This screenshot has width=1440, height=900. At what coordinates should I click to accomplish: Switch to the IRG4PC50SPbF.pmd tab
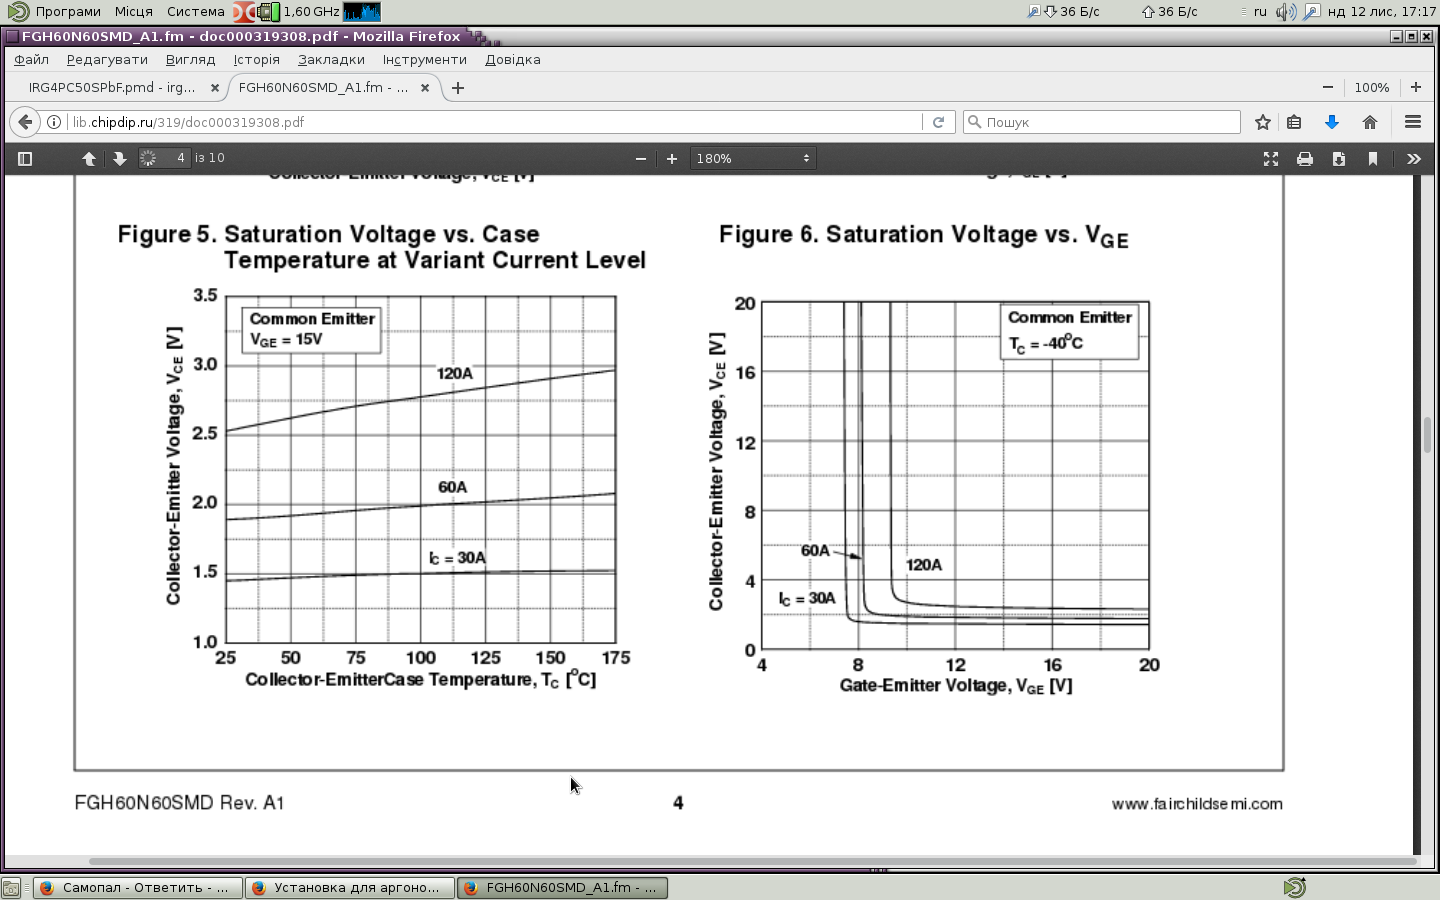tap(112, 88)
